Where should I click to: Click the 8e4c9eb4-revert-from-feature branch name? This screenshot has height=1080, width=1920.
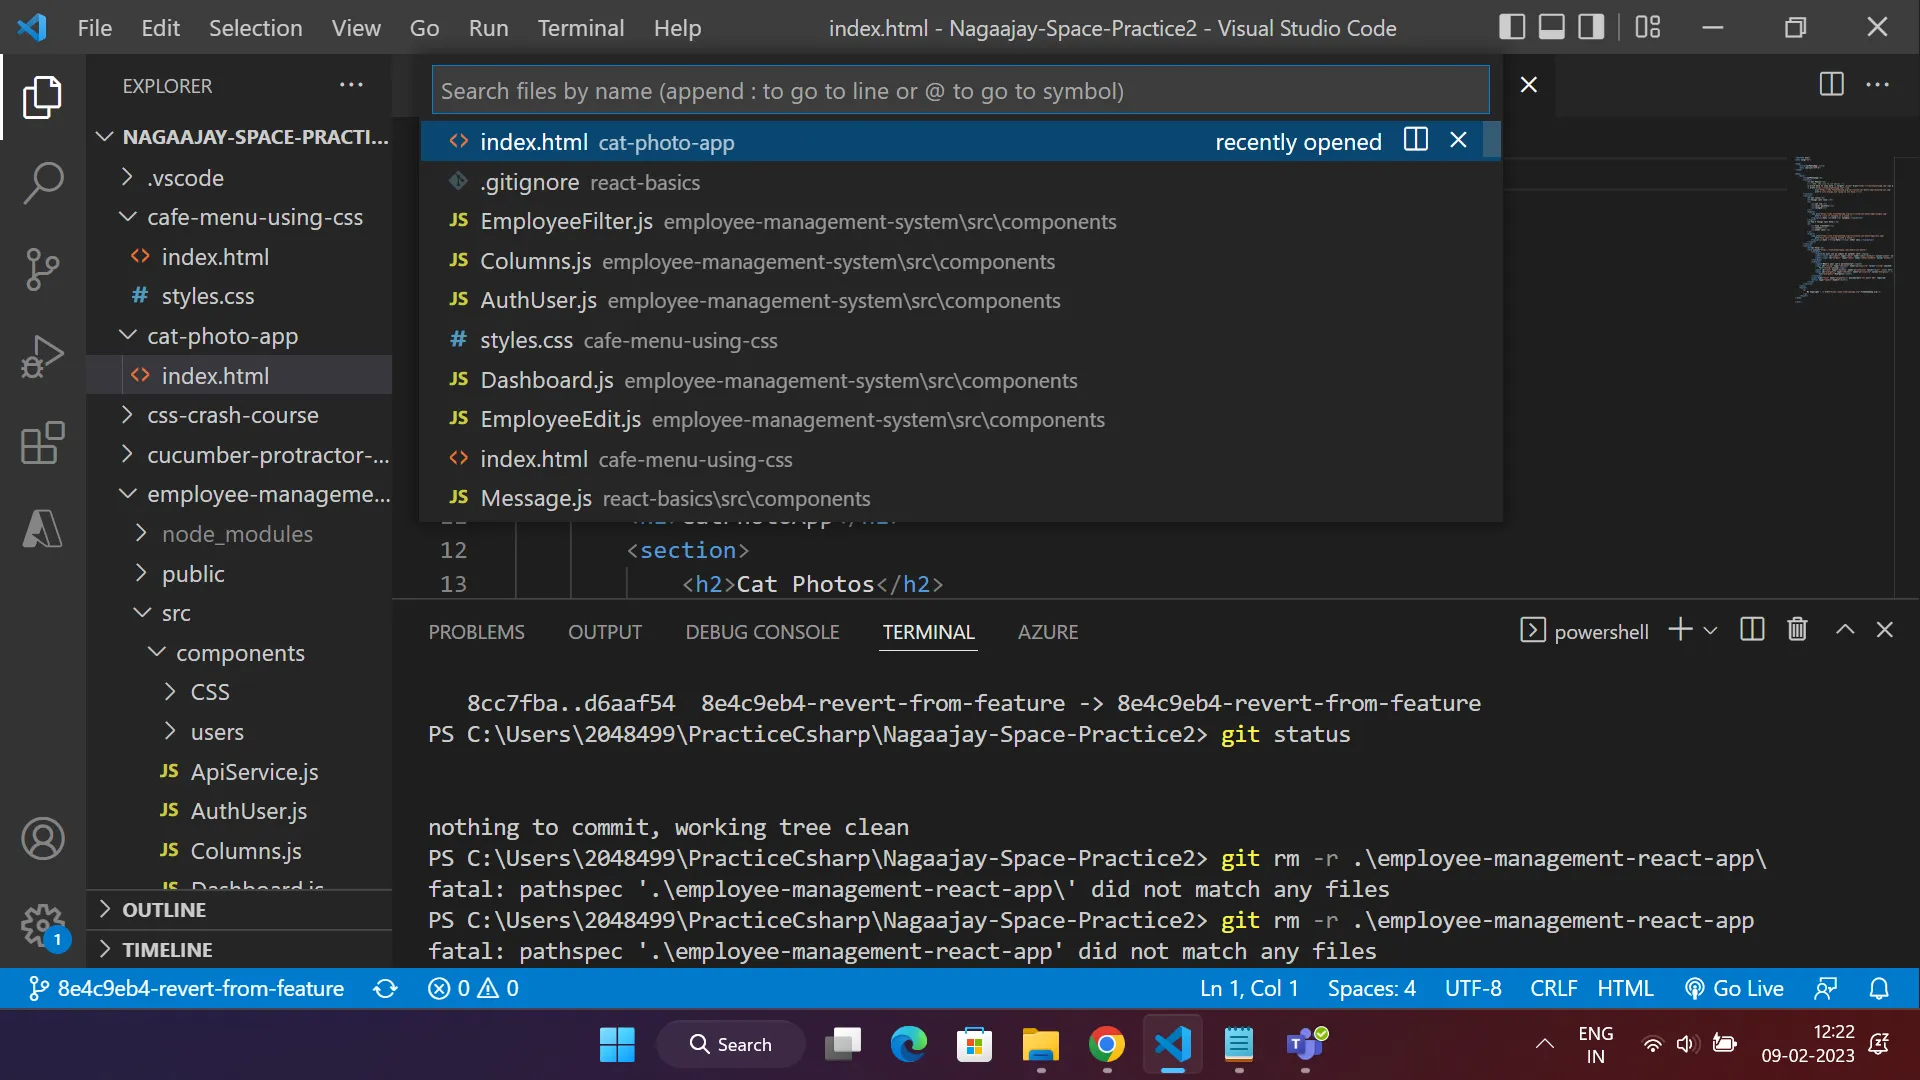pos(200,989)
